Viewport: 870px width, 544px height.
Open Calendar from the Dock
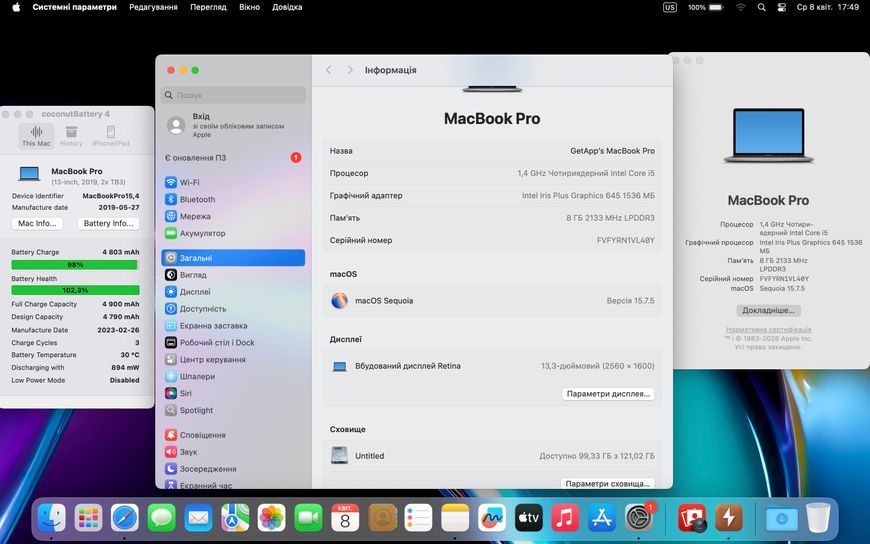pyautogui.click(x=345, y=518)
